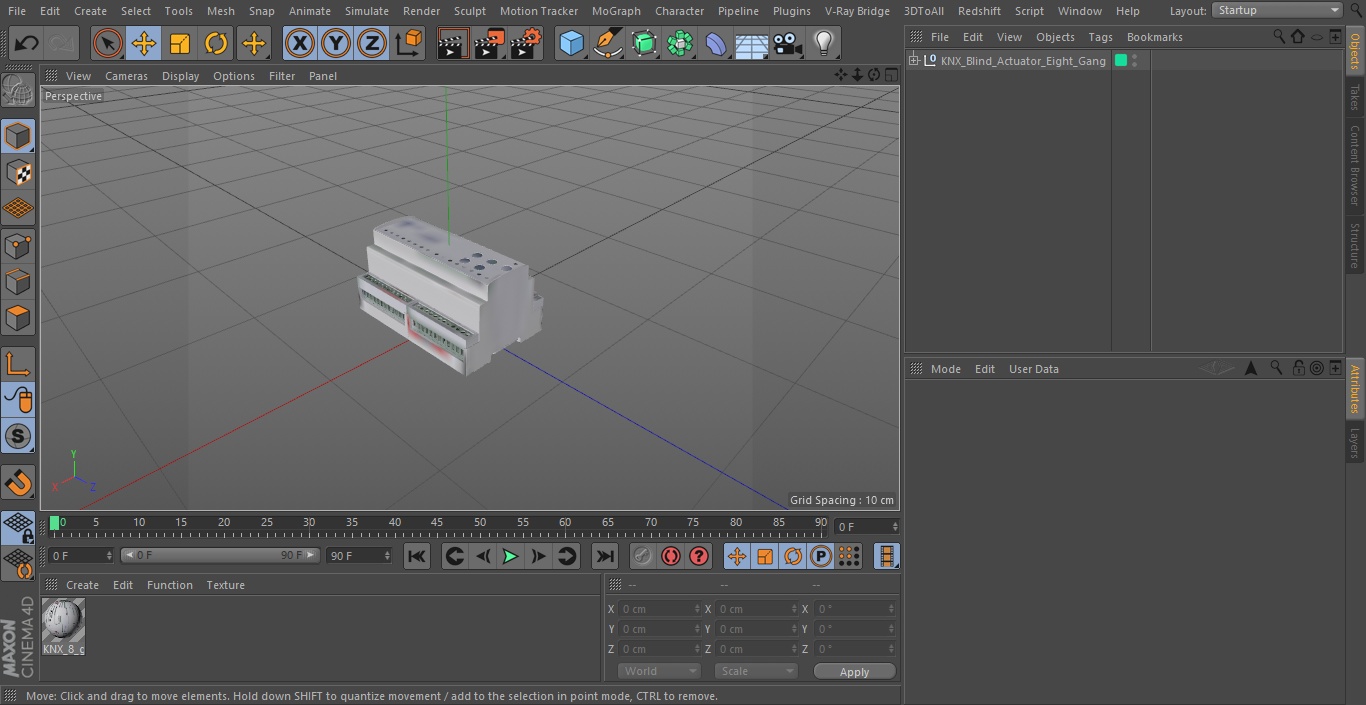1366x705 pixels.
Task: Switch to the Layers tab
Action: point(1355,442)
